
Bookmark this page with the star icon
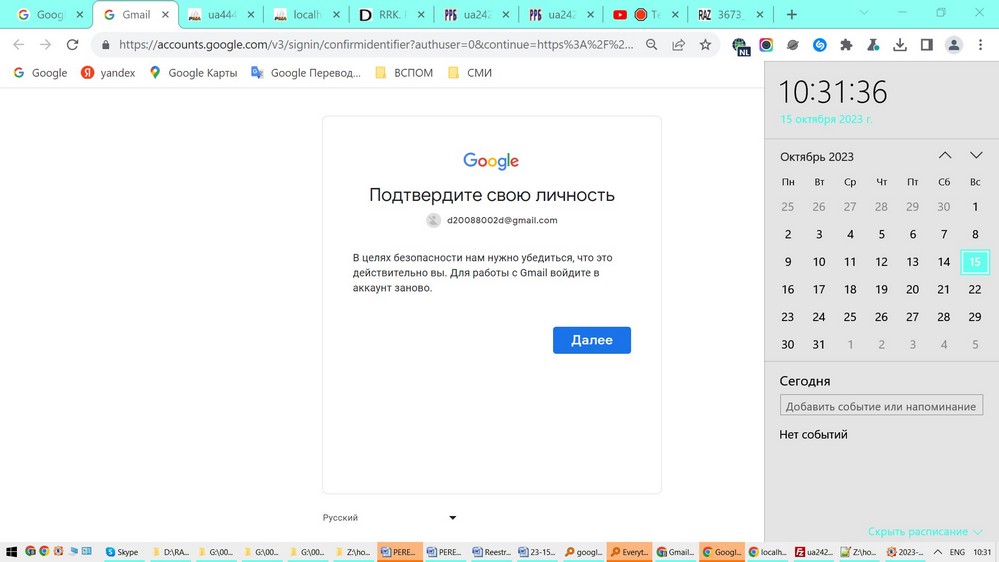click(705, 45)
